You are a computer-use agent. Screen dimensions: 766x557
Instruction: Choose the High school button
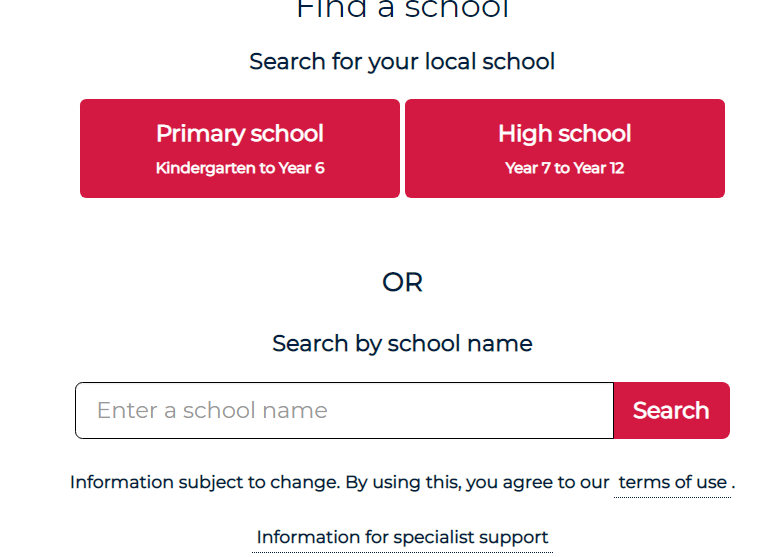(x=565, y=149)
